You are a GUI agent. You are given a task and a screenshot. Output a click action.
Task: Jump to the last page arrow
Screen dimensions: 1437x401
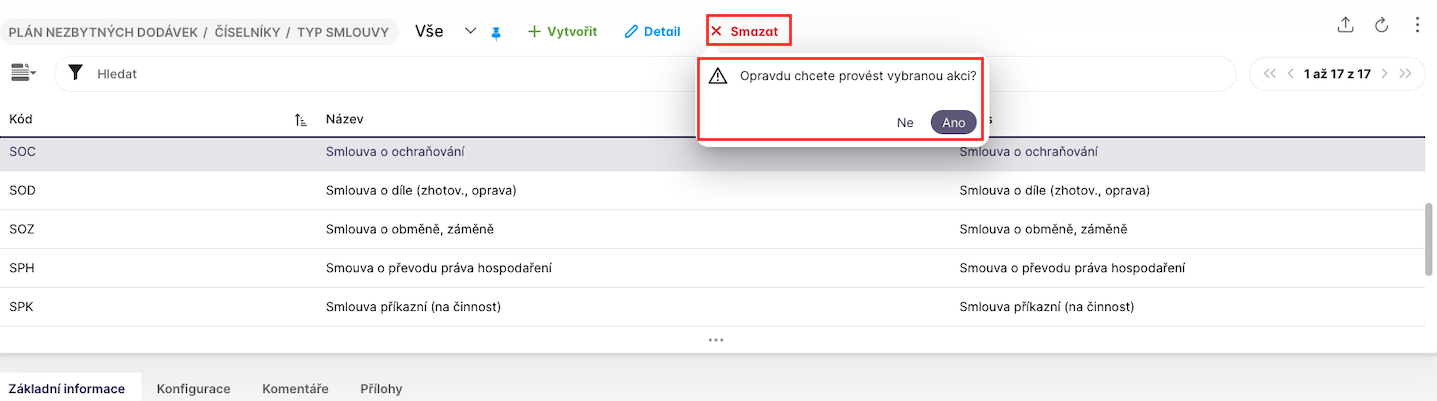click(x=1406, y=74)
